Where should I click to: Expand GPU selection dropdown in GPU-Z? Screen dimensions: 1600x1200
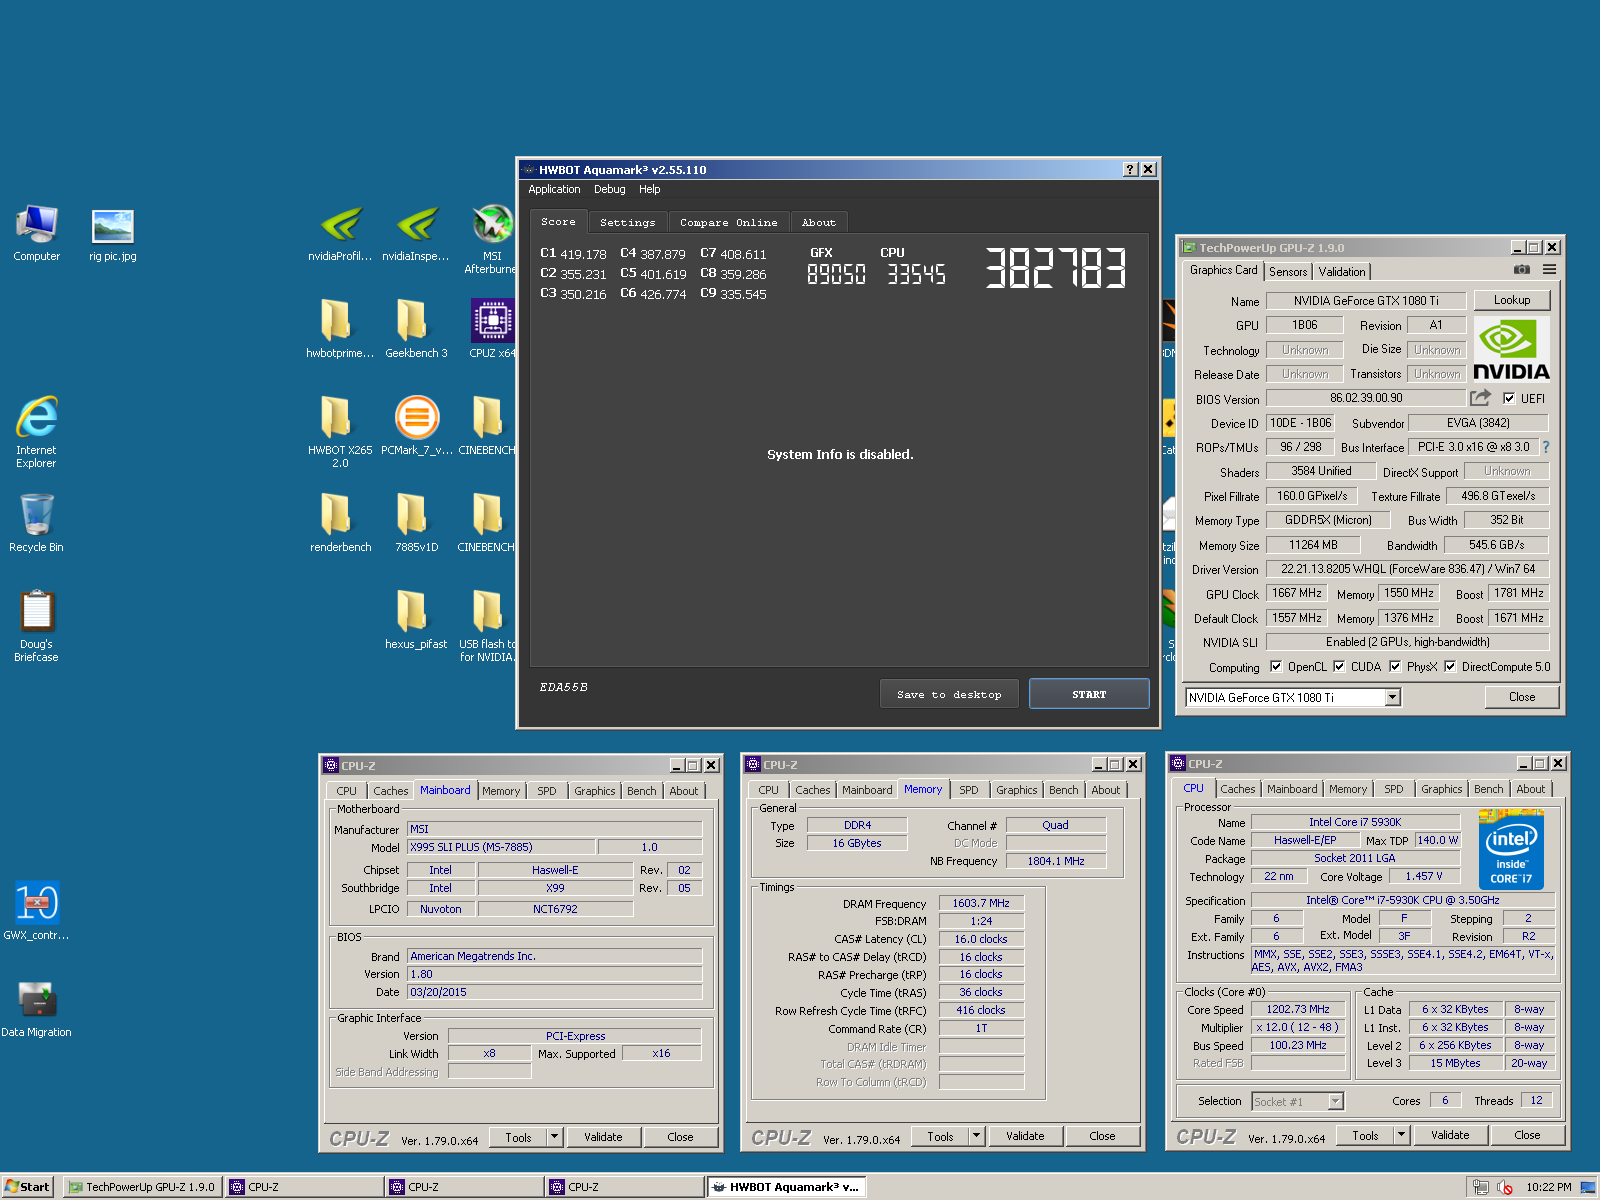1392,698
